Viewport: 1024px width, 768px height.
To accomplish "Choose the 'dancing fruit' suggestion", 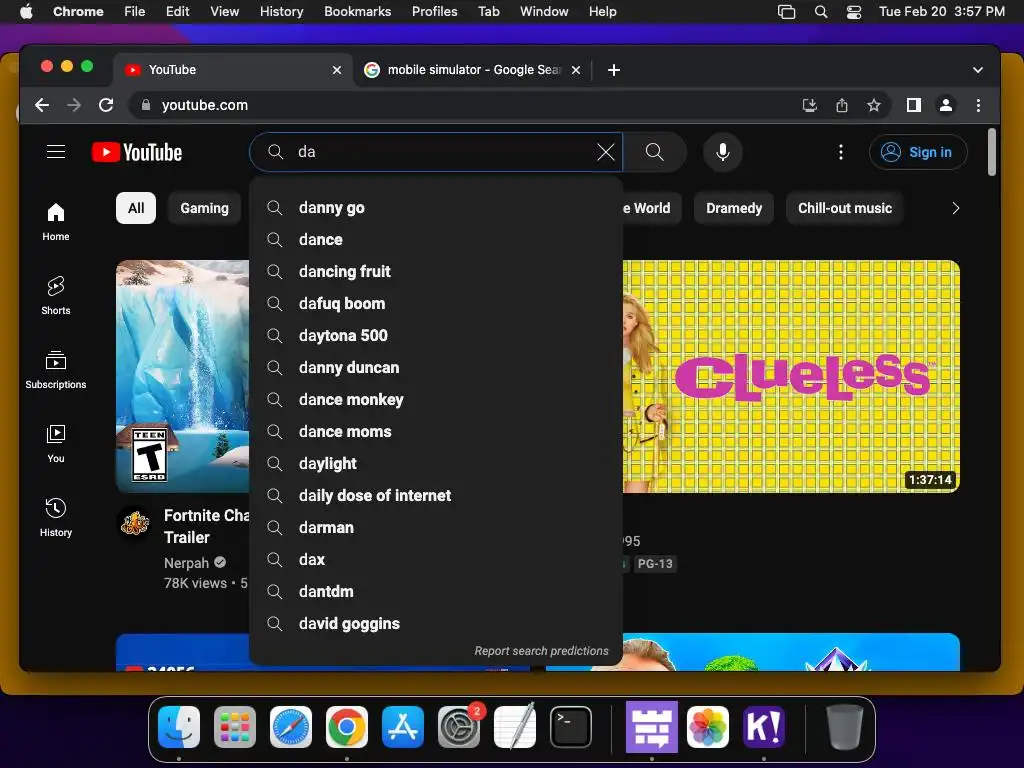I will (x=436, y=272).
